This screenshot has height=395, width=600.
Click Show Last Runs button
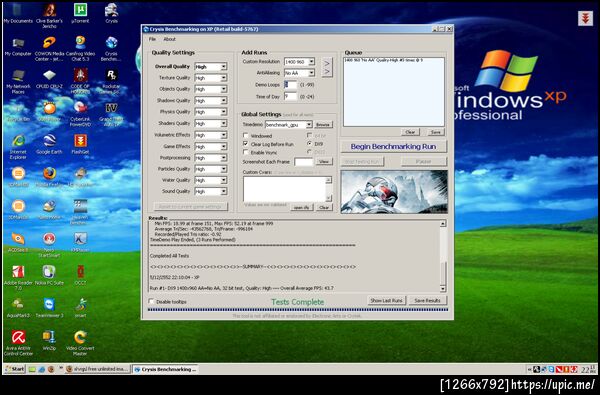(x=386, y=300)
